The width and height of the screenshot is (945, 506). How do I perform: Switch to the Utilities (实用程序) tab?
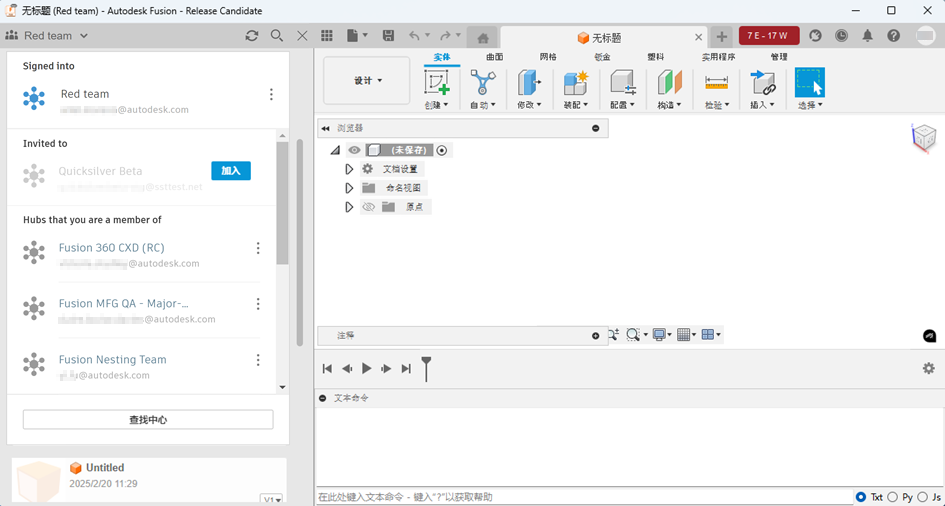point(718,57)
